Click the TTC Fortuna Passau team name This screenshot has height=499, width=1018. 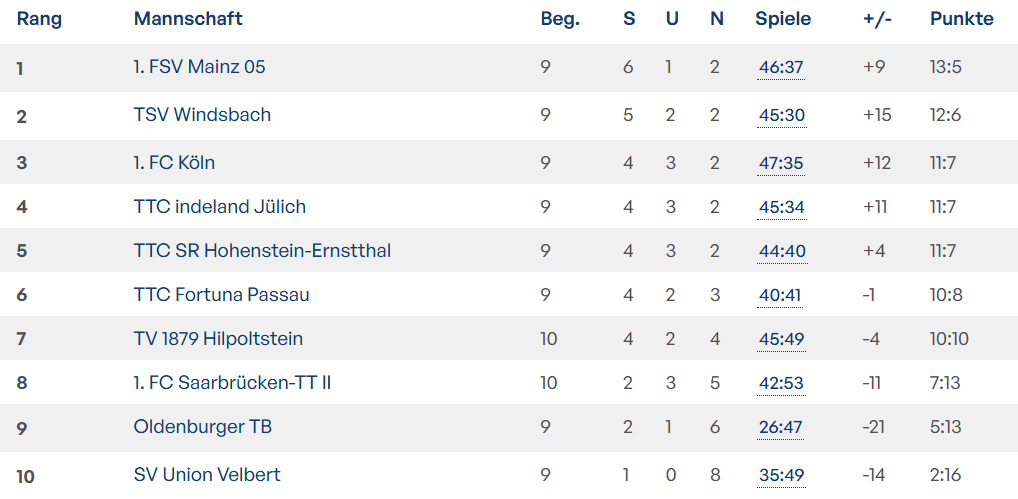tap(222, 295)
